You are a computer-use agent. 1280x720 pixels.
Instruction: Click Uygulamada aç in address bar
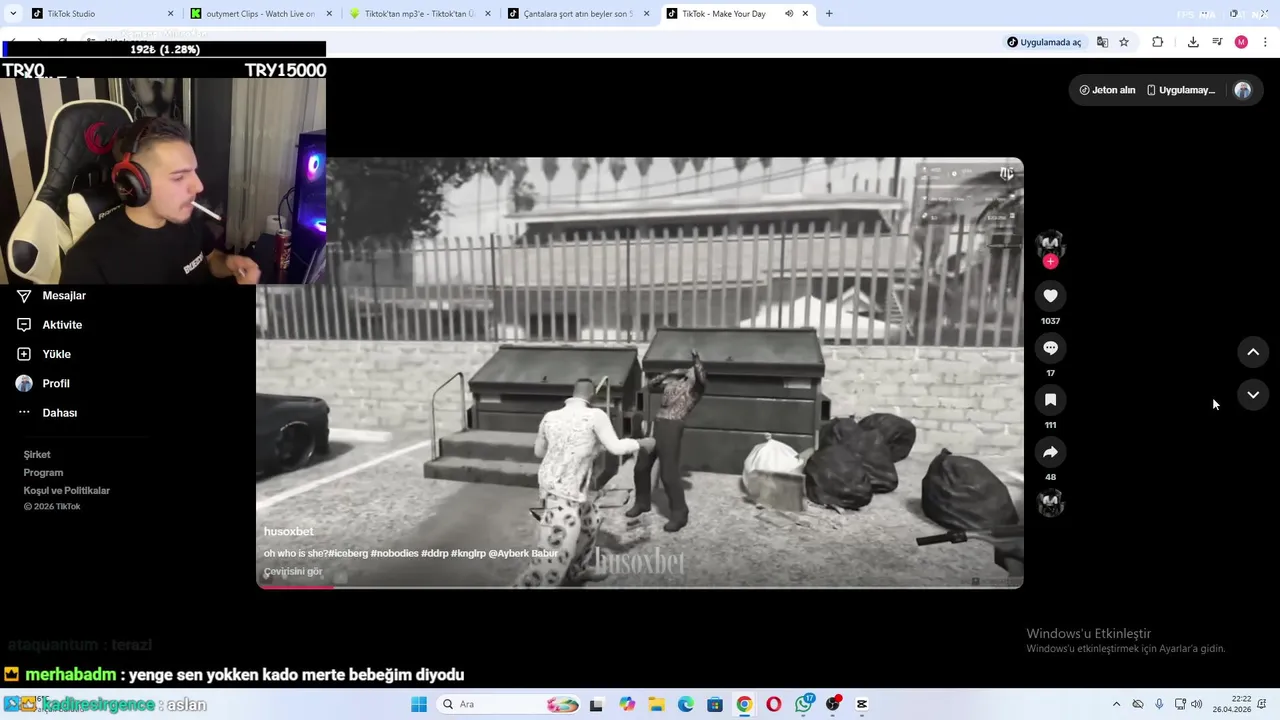point(1044,42)
